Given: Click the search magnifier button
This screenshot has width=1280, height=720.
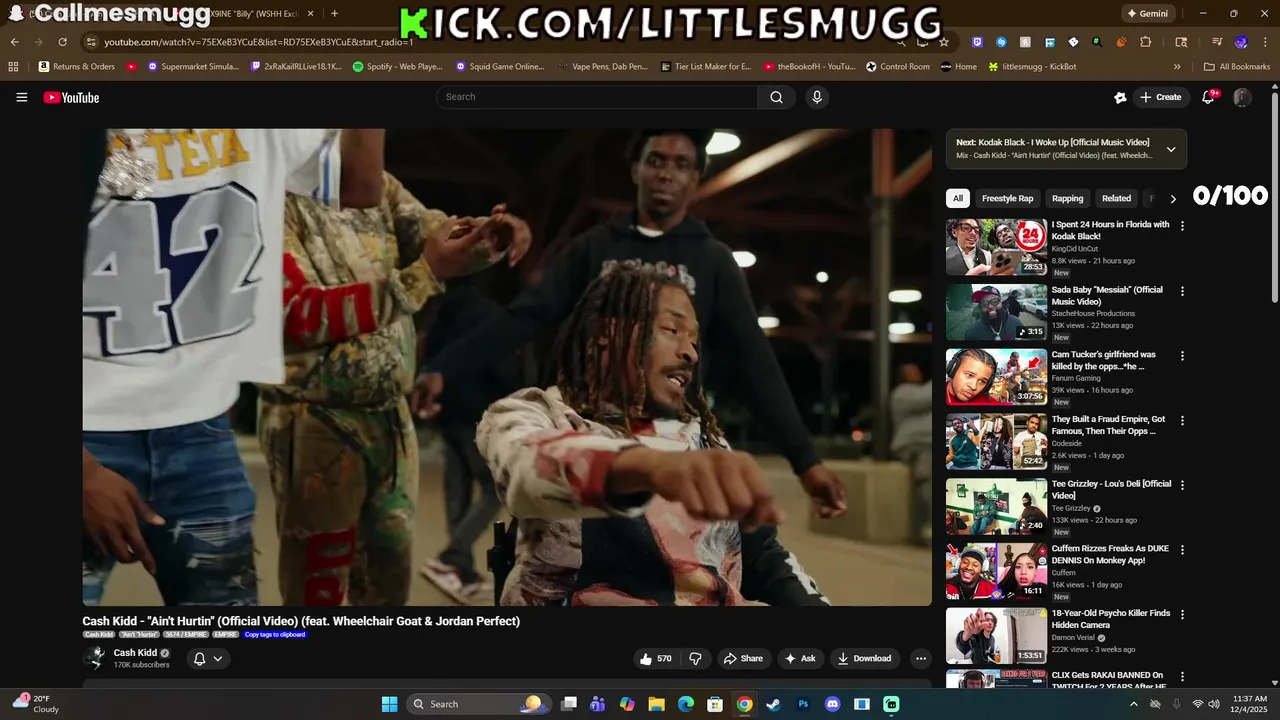Looking at the screenshot, I should tap(776, 97).
